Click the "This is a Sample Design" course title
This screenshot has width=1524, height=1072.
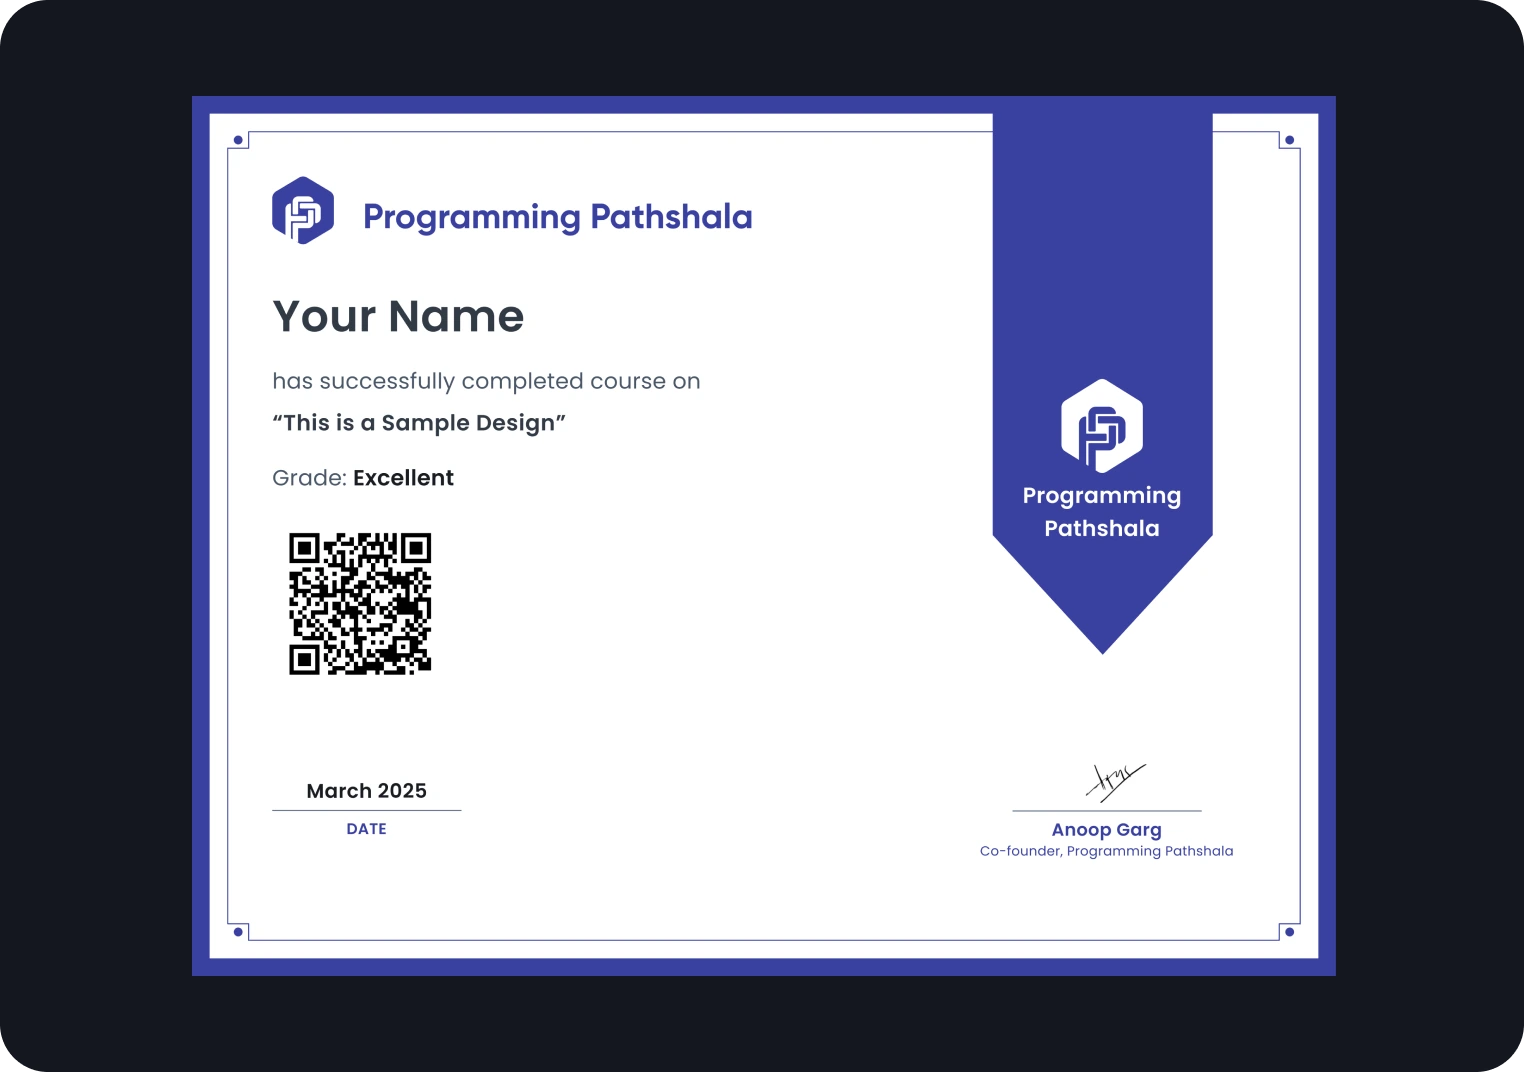[419, 423]
